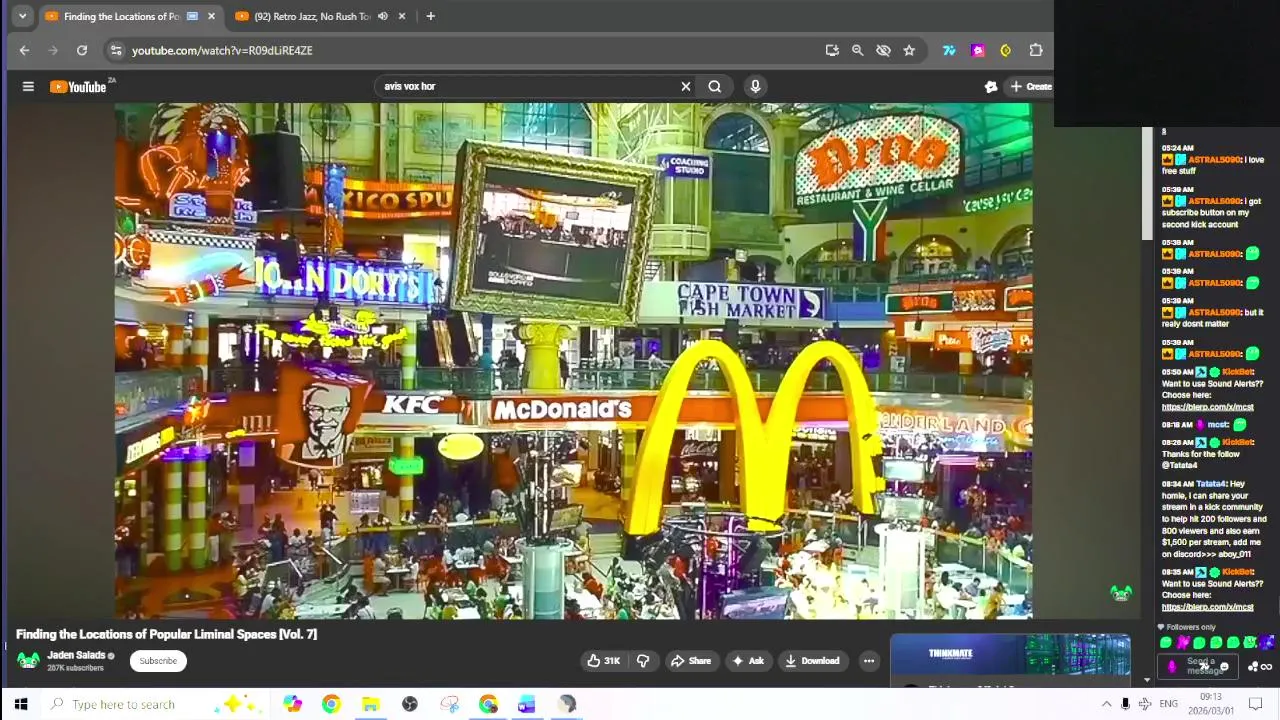
Task: Go to the YouTube home logo
Action: 79,87
